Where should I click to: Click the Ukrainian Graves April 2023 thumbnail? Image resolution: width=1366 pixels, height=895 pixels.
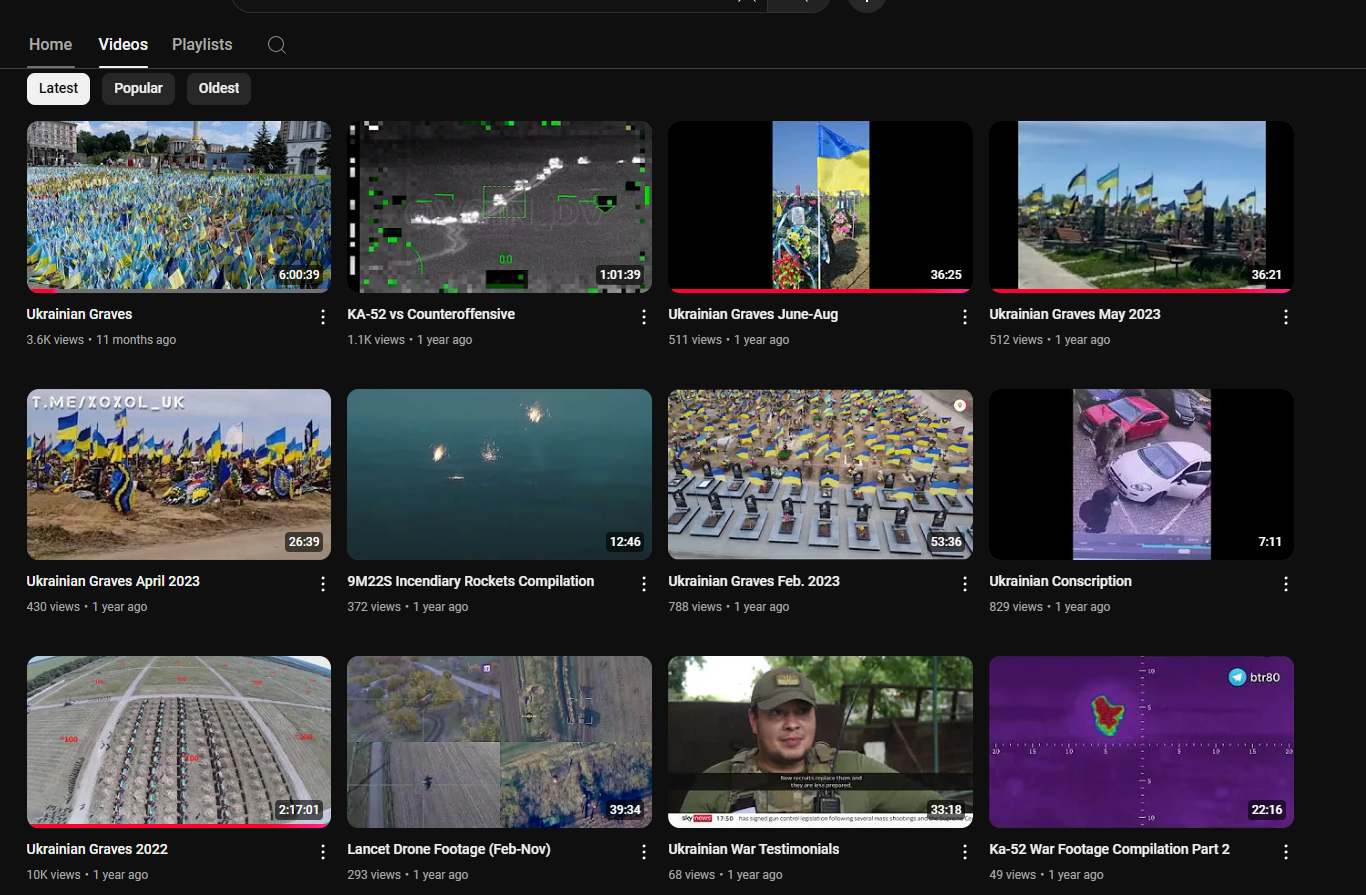[179, 474]
